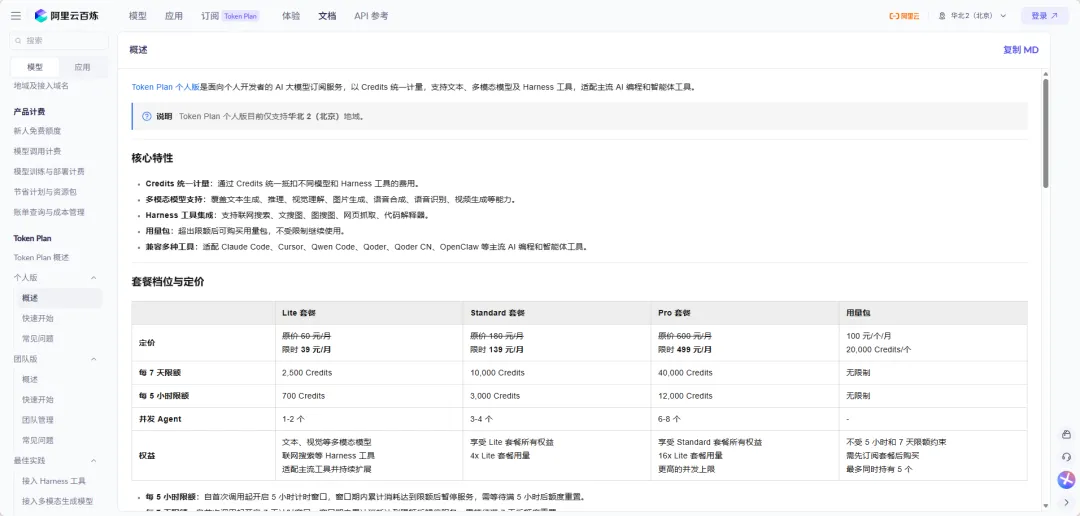This screenshot has height=516, width=1080.
Task: Click the orange 阿里云 logo
Action: [x=904, y=16]
